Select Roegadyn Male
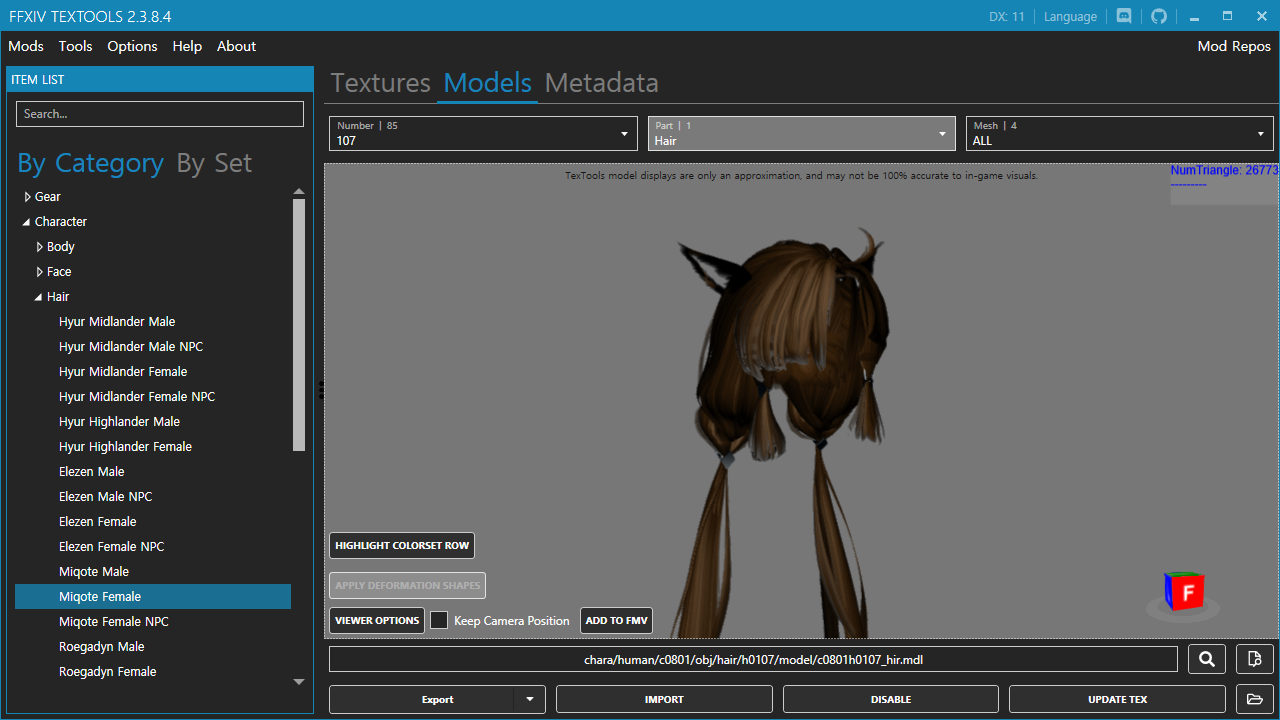This screenshot has width=1280, height=720. pos(102,647)
